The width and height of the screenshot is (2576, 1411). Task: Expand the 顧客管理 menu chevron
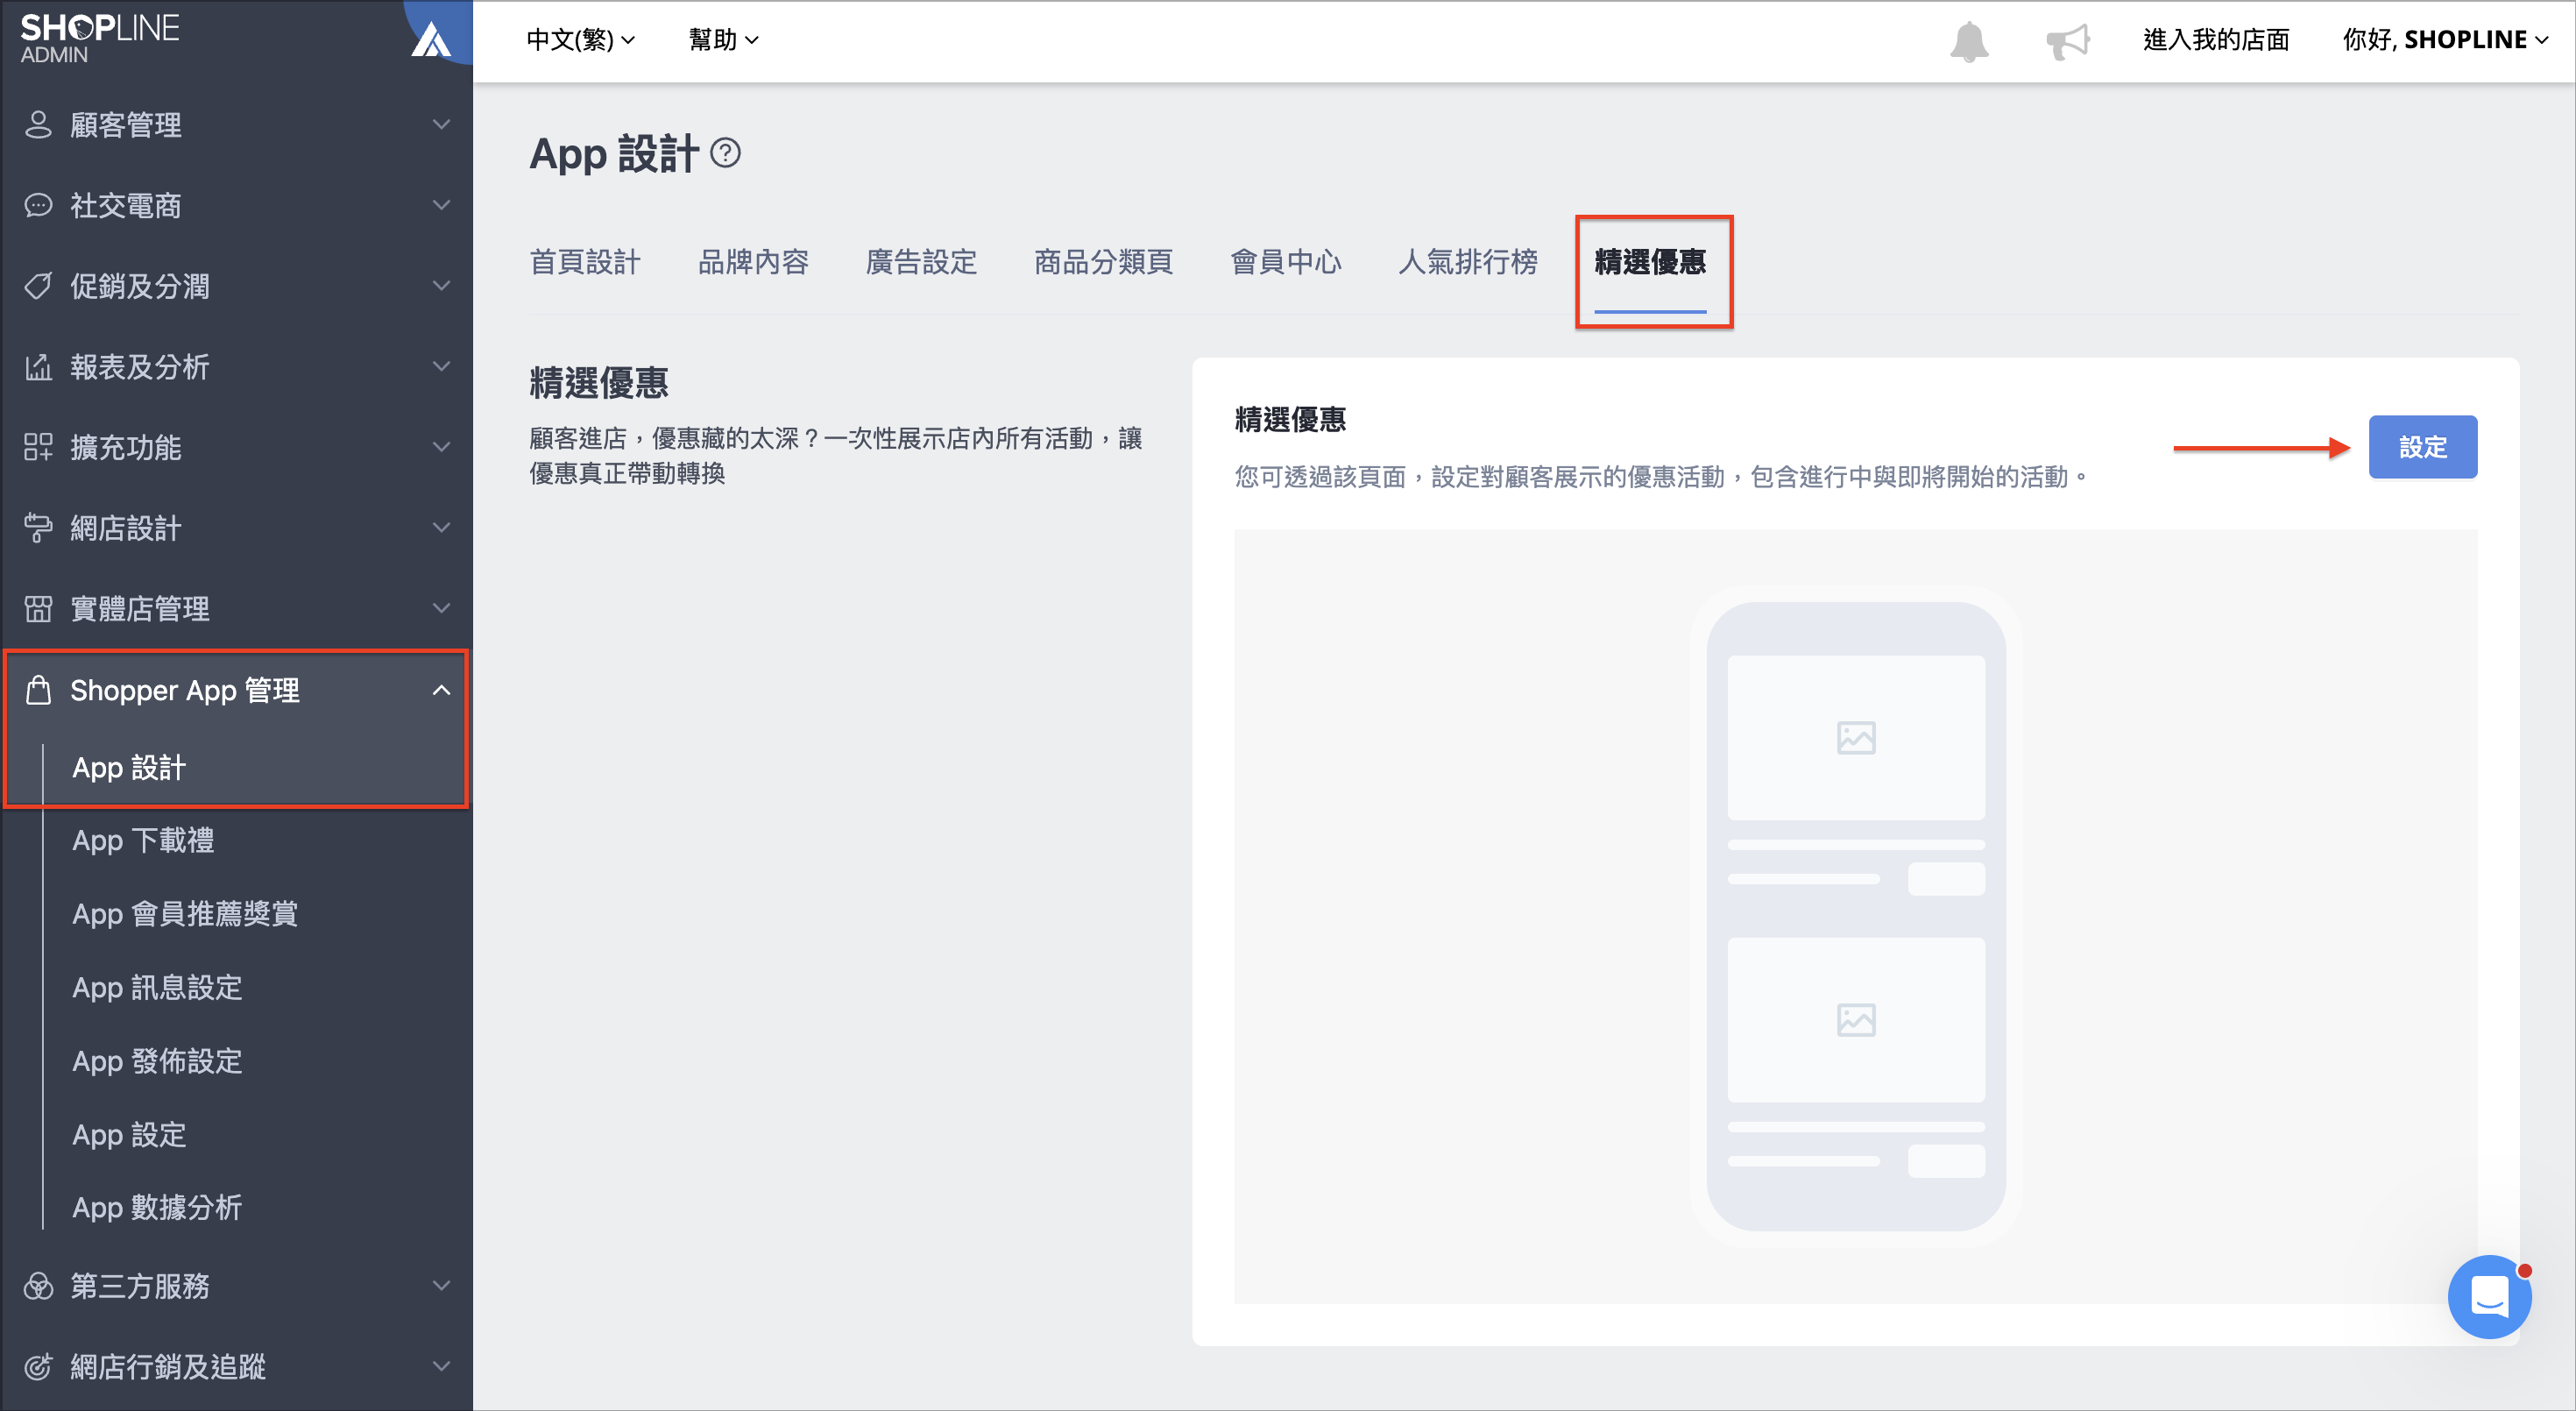pyautogui.click(x=441, y=125)
